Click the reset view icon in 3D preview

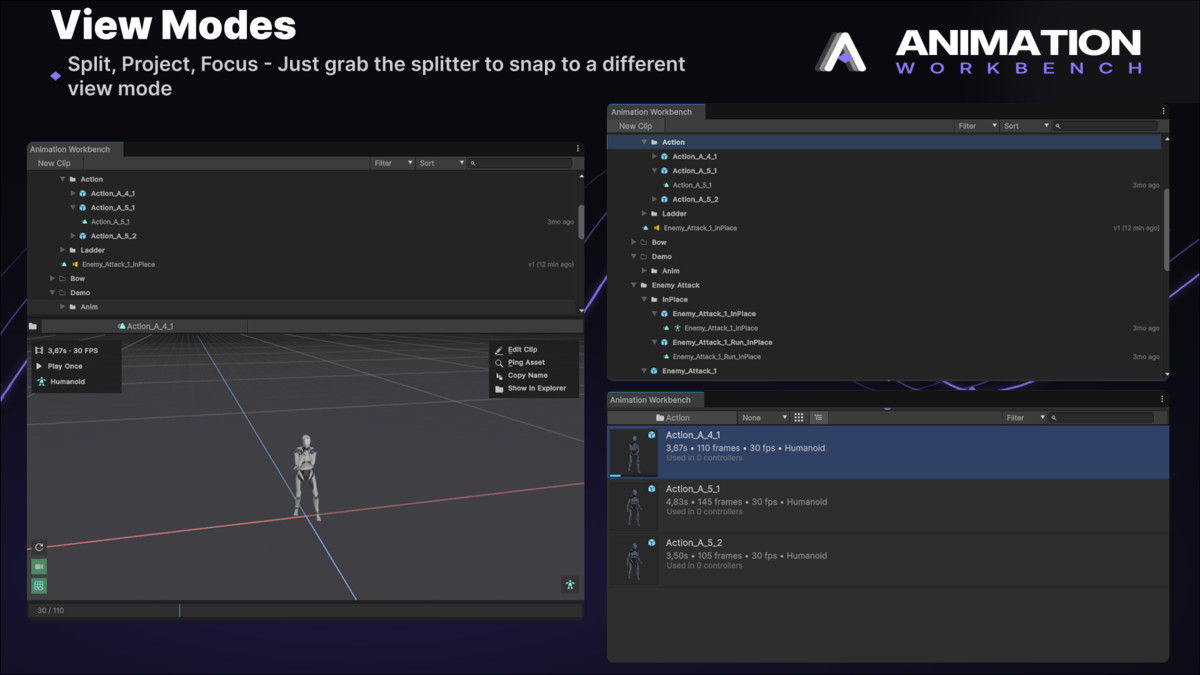tap(39, 547)
